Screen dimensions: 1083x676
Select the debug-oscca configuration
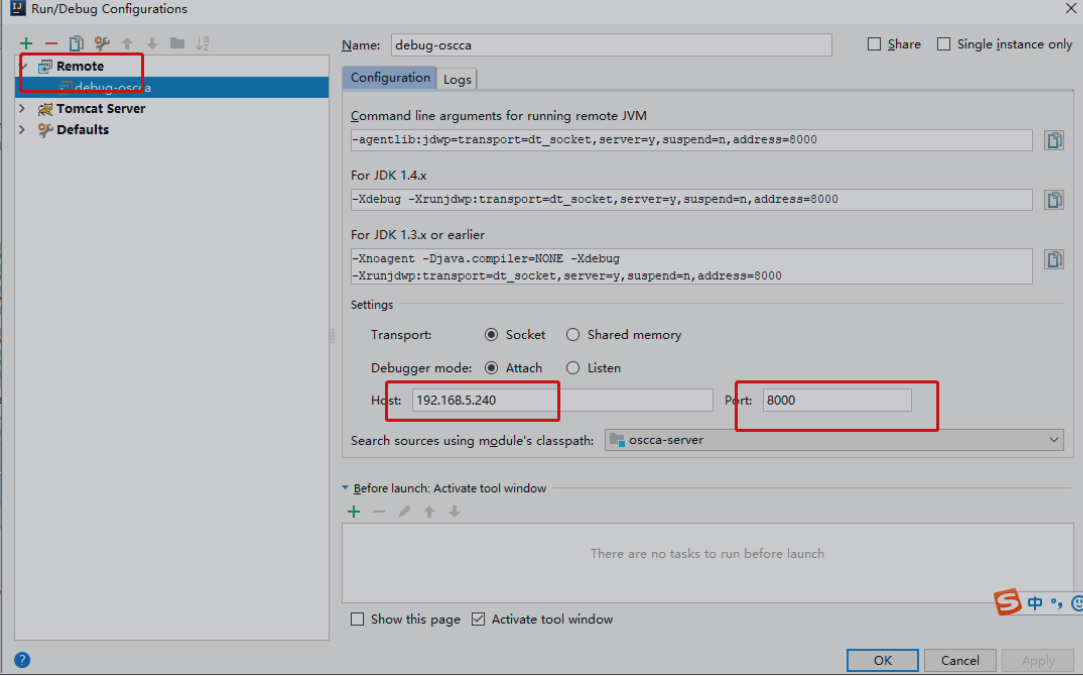(172, 87)
